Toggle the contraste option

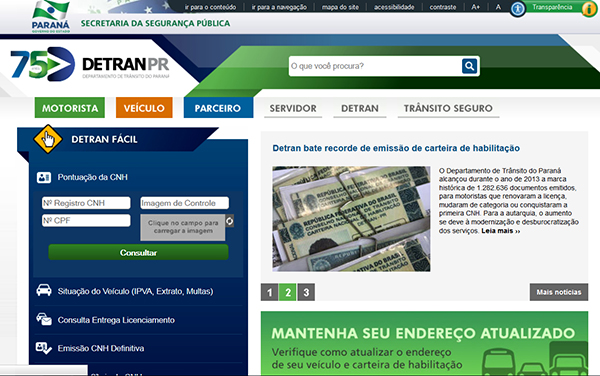point(443,7)
